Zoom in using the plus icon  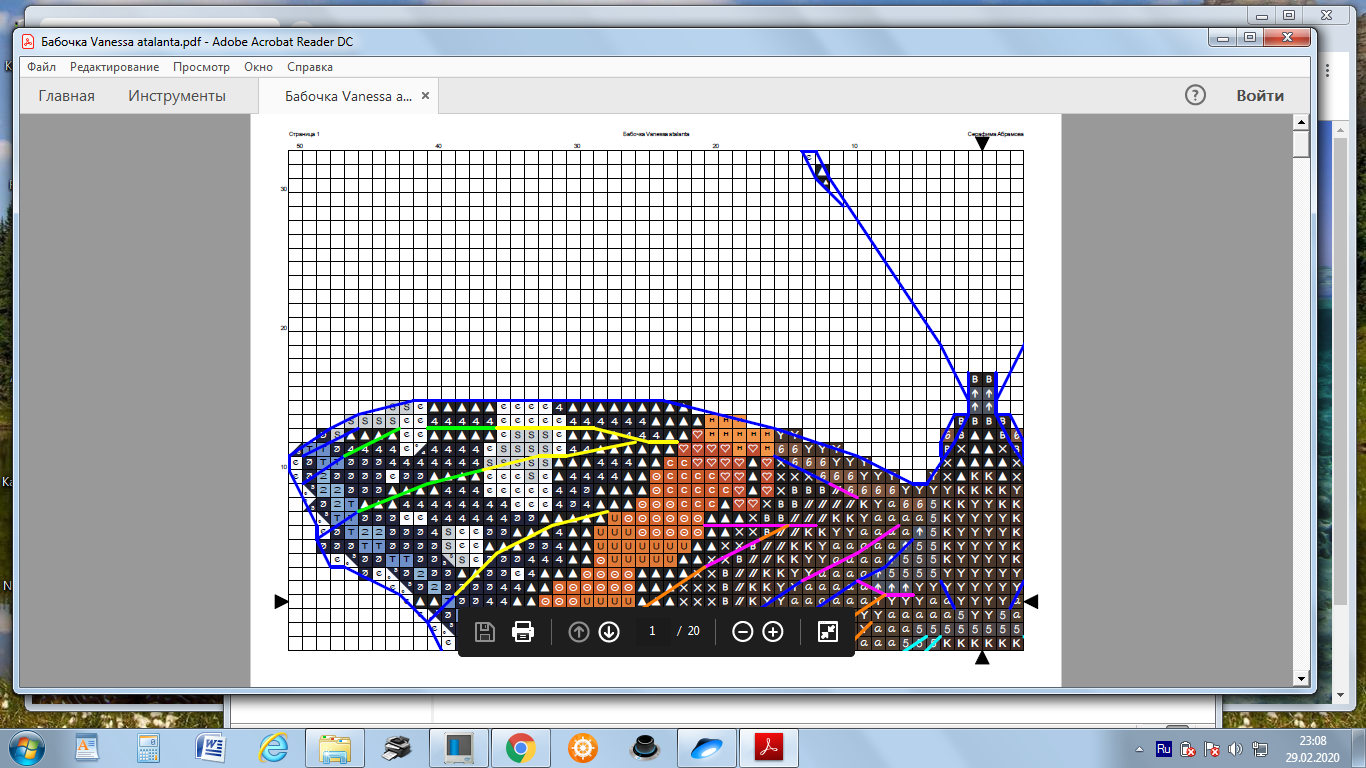pyautogui.click(x=773, y=632)
